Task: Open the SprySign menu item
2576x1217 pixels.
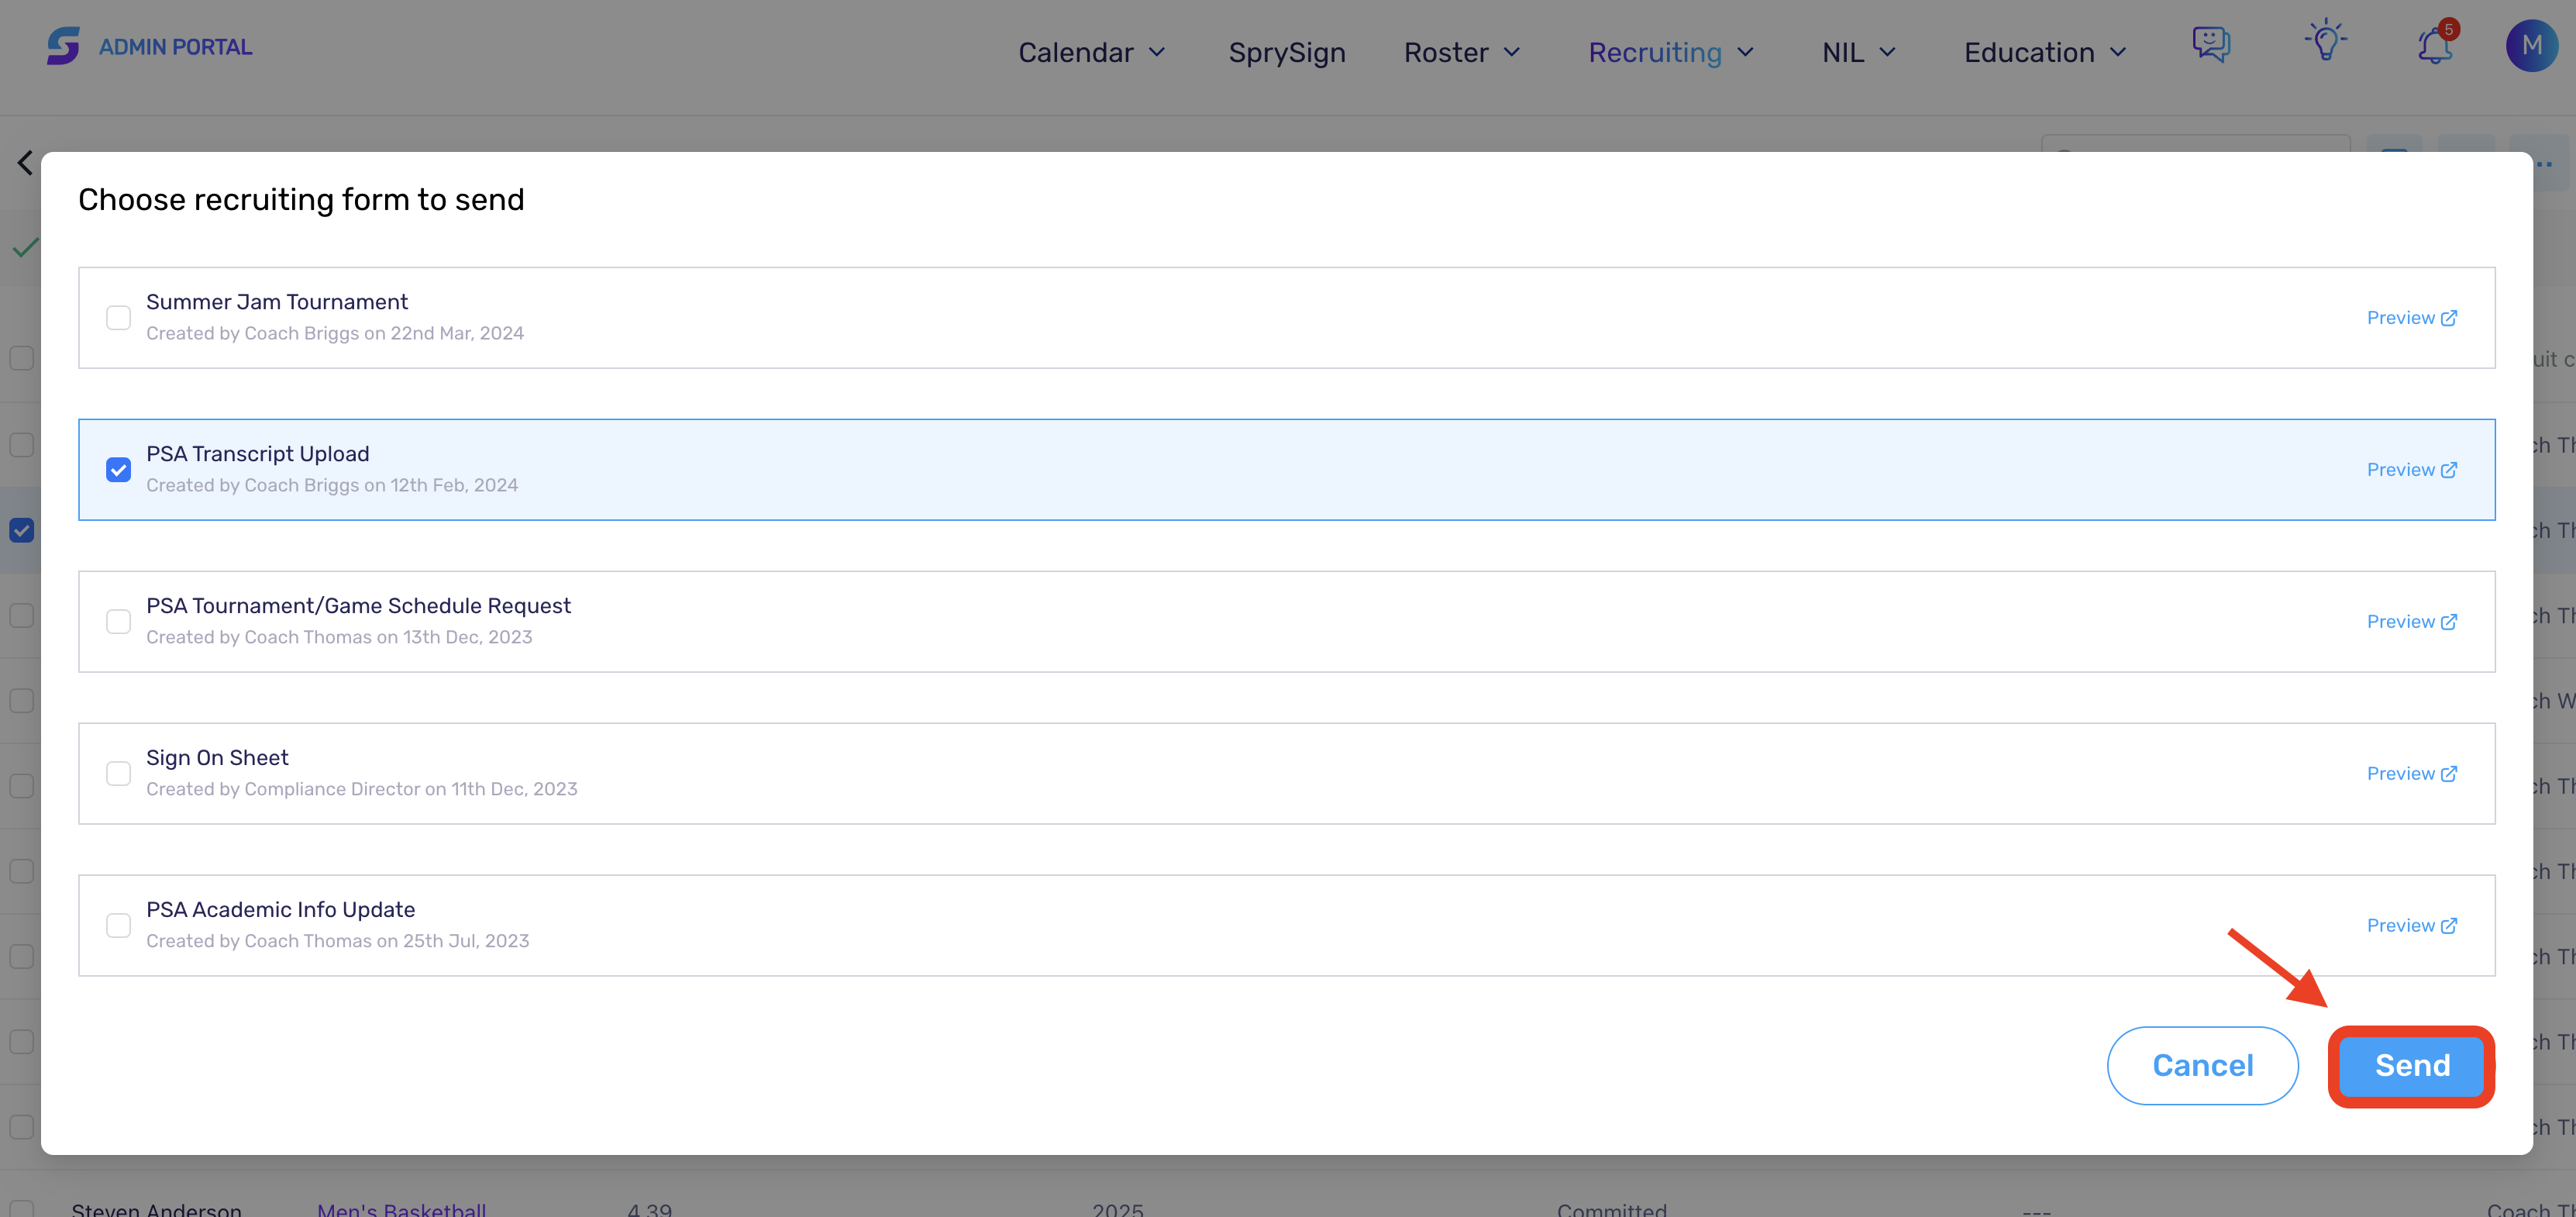Action: click(1287, 52)
